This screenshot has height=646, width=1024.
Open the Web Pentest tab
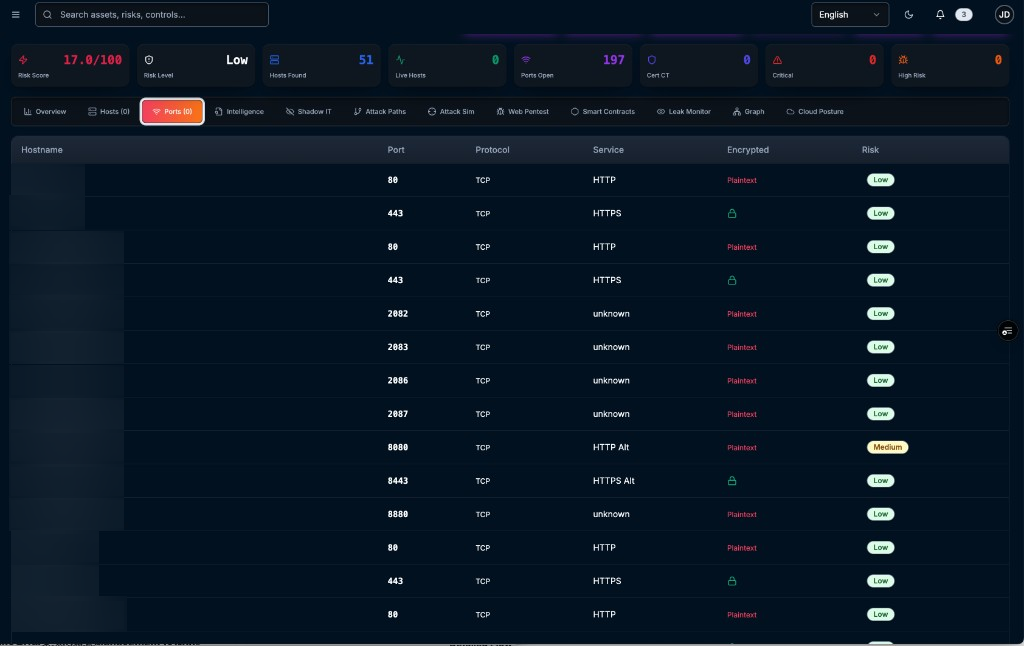[522, 112]
